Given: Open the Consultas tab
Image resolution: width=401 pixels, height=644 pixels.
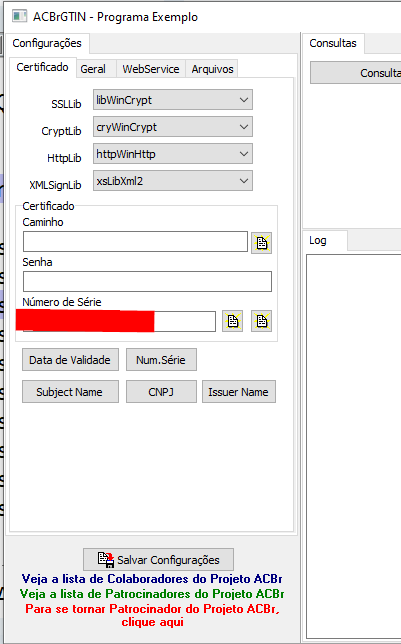Looking at the screenshot, I should point(333,43).
